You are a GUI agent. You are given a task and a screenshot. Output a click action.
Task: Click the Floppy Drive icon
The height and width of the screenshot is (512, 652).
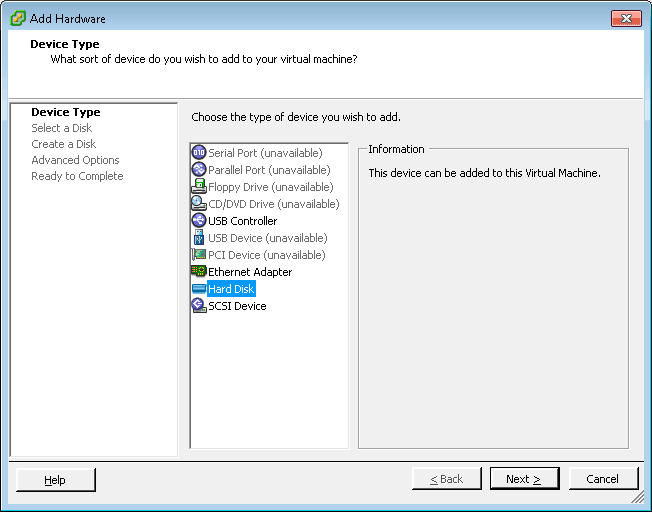[x=198, y=187]
